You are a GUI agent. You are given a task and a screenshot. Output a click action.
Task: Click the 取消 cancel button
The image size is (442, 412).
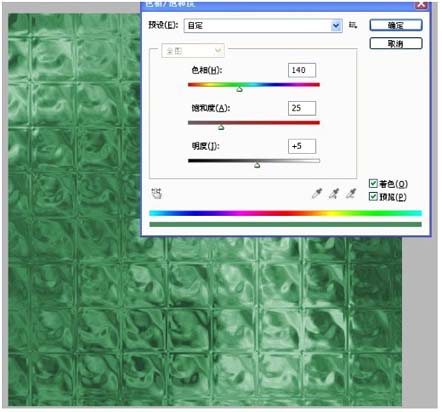[396, 43]
